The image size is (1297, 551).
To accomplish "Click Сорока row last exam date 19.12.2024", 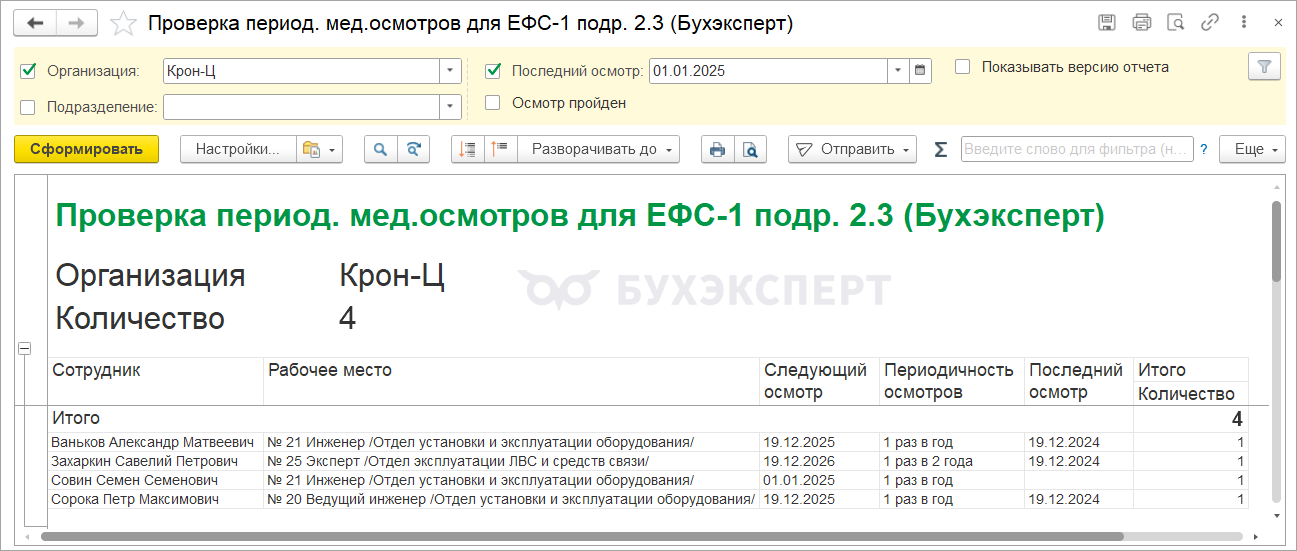I will [1079, 499].
